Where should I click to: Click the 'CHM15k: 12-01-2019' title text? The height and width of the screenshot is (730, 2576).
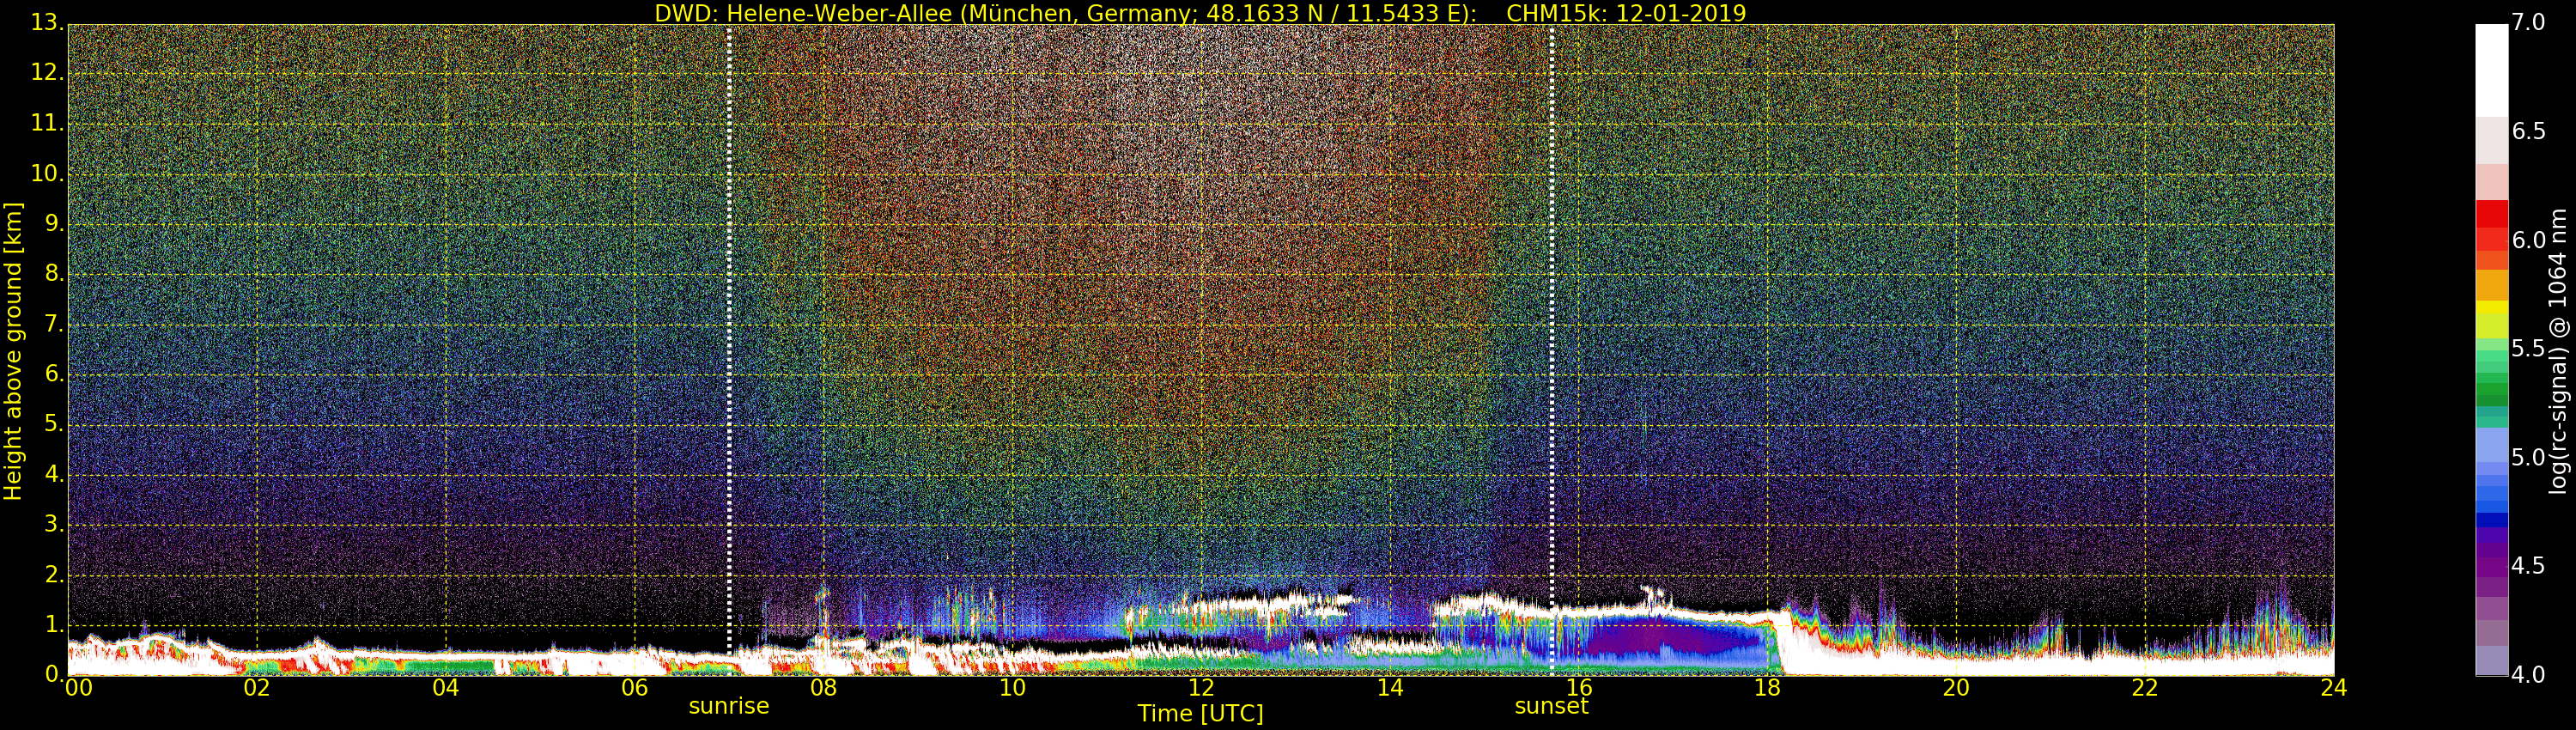click(x=1626, y=13)
